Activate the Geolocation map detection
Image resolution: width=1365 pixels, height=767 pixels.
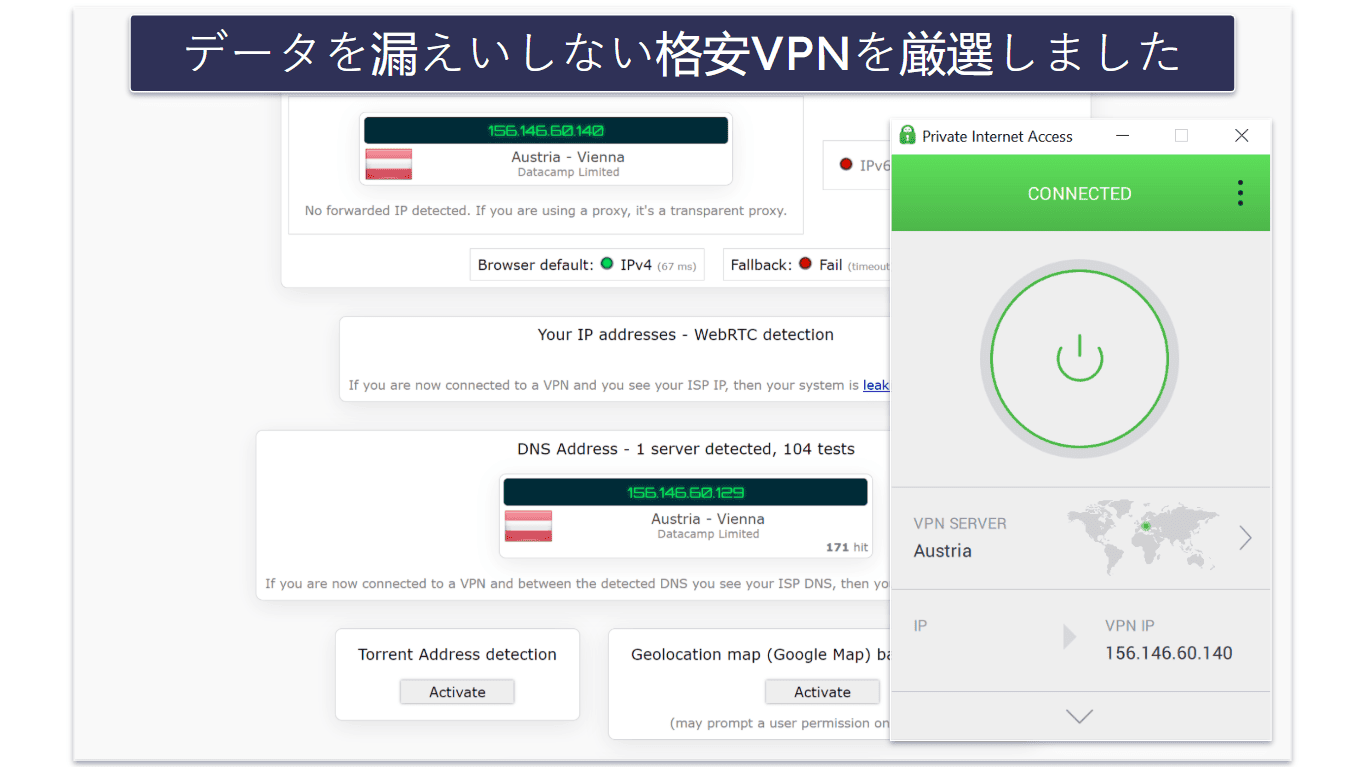pos(822,692)
